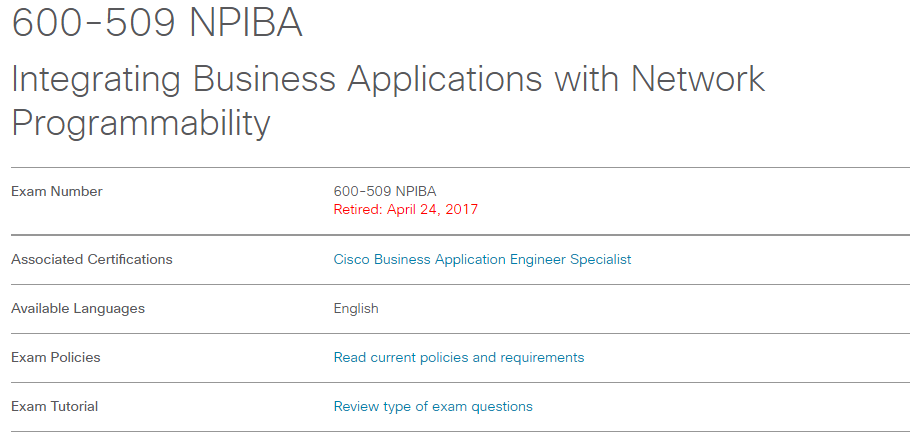Screen dimensions: 910x441
Task: Select the Available Languages label
Action: pyautogui.click(x=78, y=309)
